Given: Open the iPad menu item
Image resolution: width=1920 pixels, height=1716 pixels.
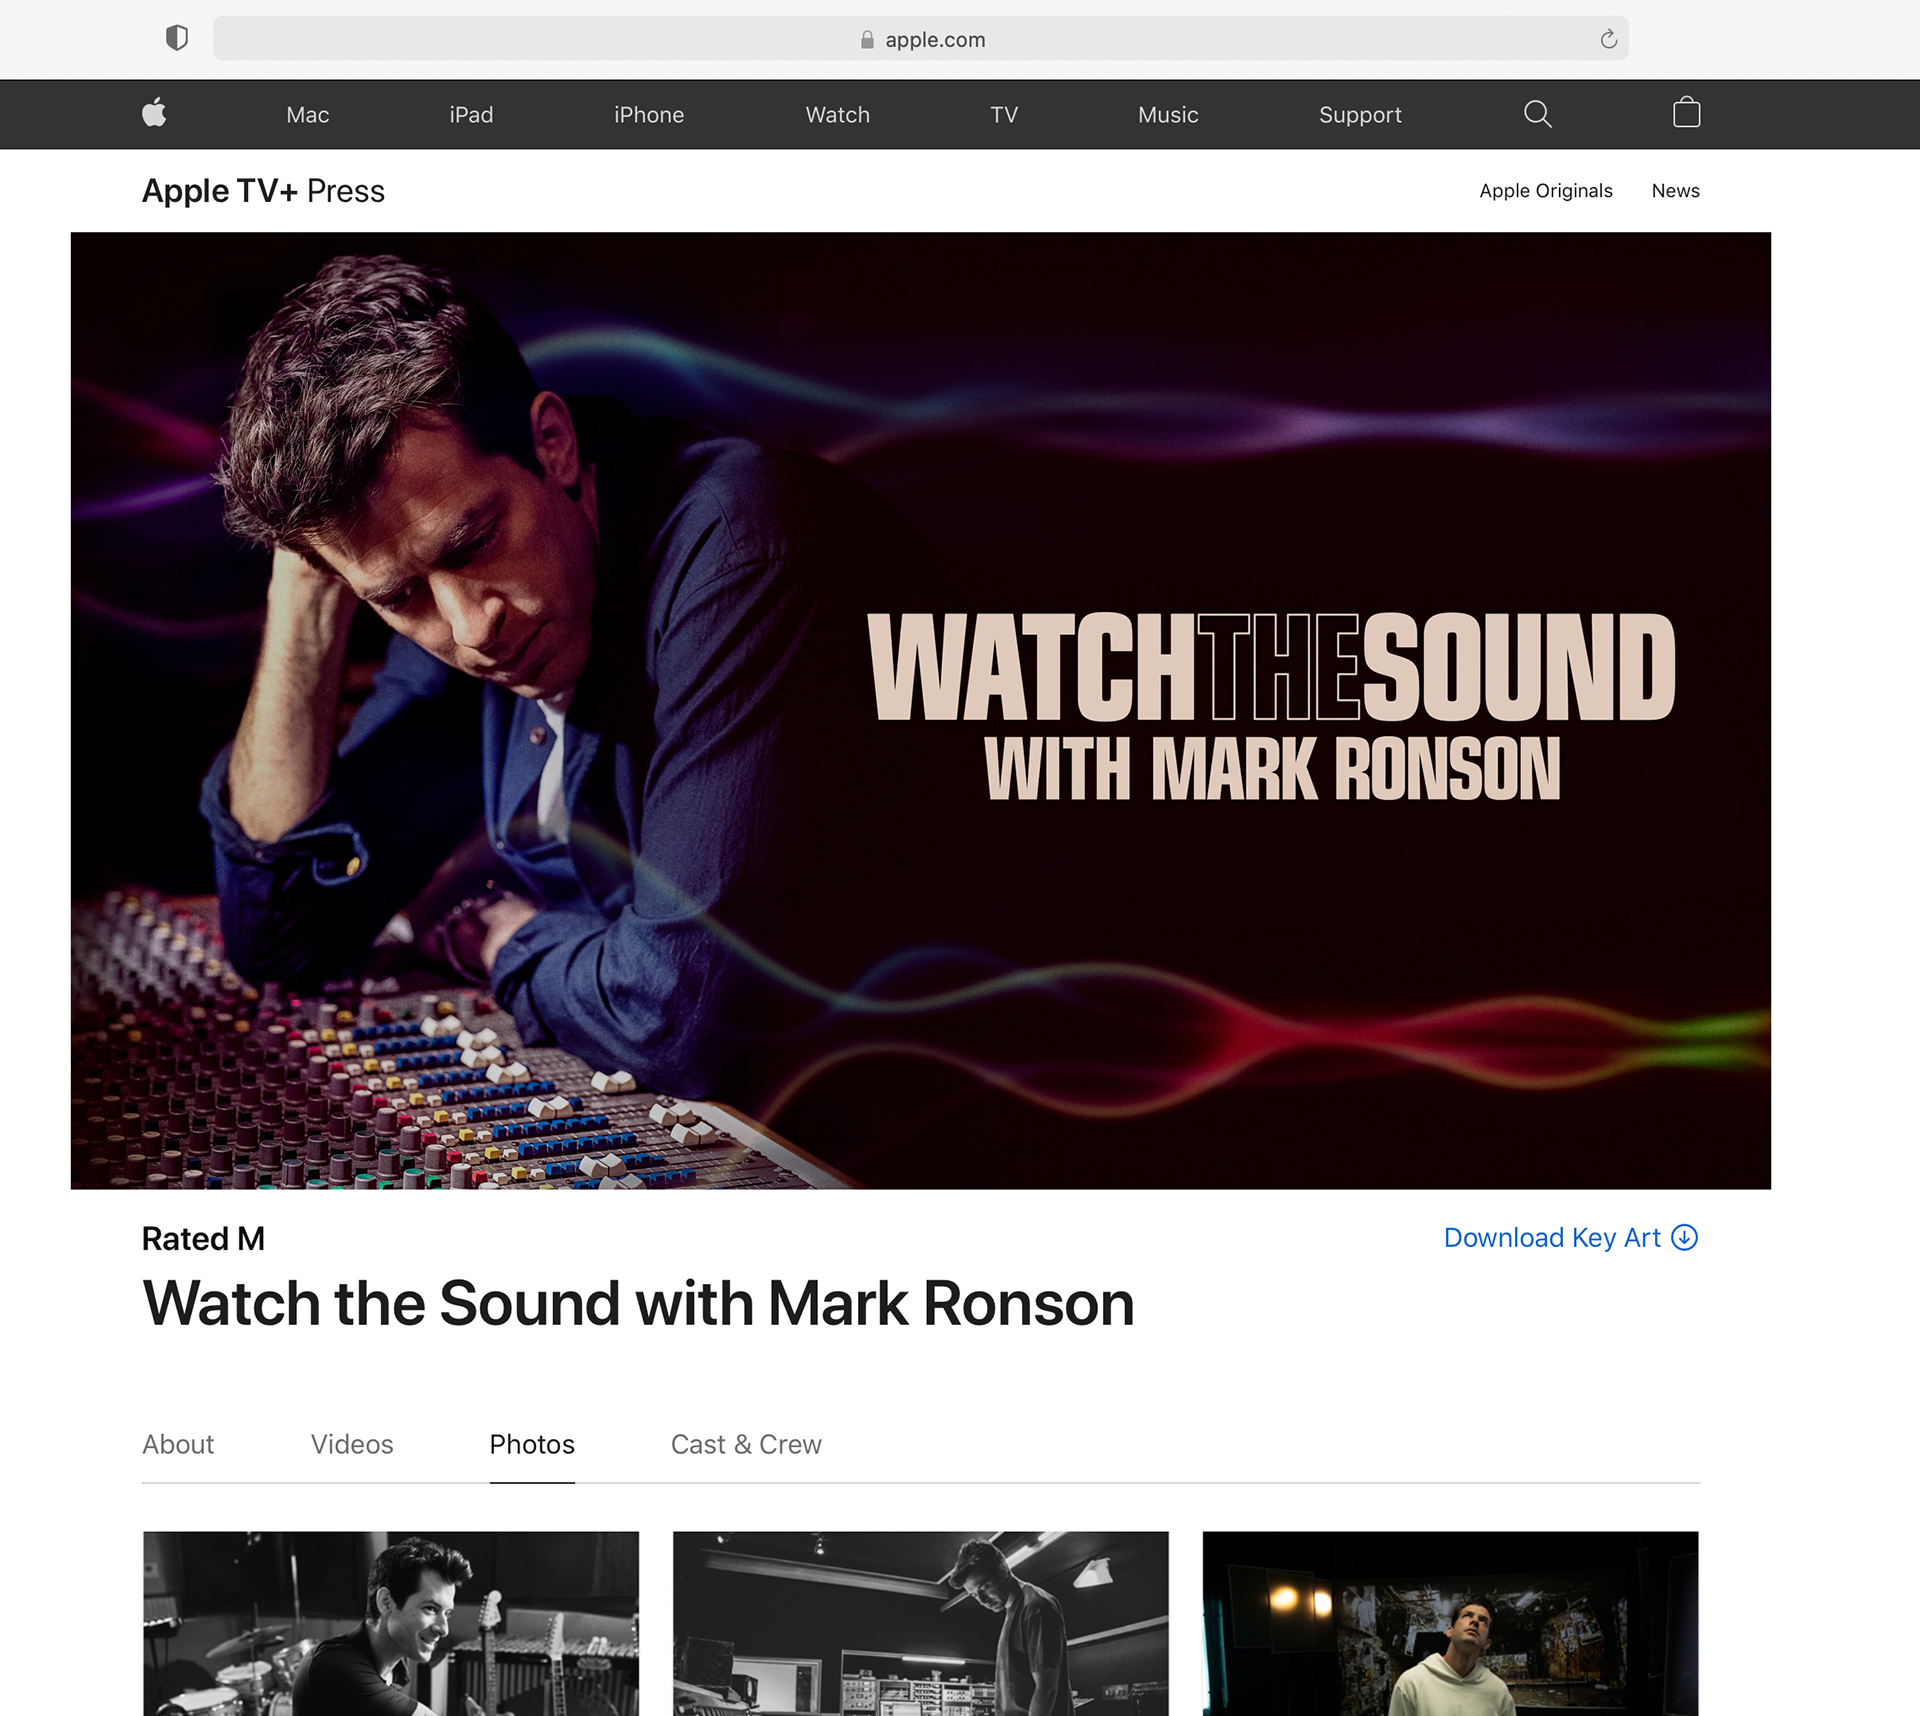Looking at the screenshot, I should point(471,115).
